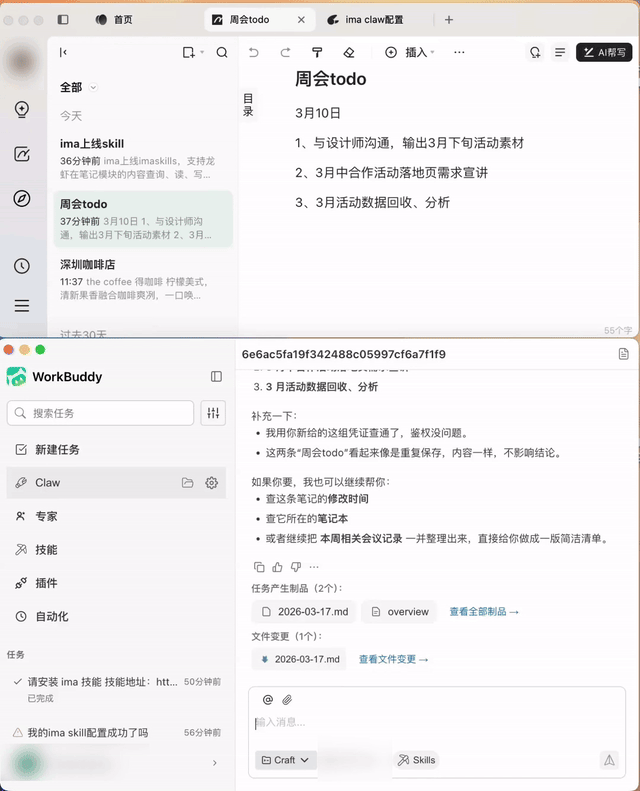Select Claw in WorkBuddy sidebar

pyautogui.click(x=116, y=483)
